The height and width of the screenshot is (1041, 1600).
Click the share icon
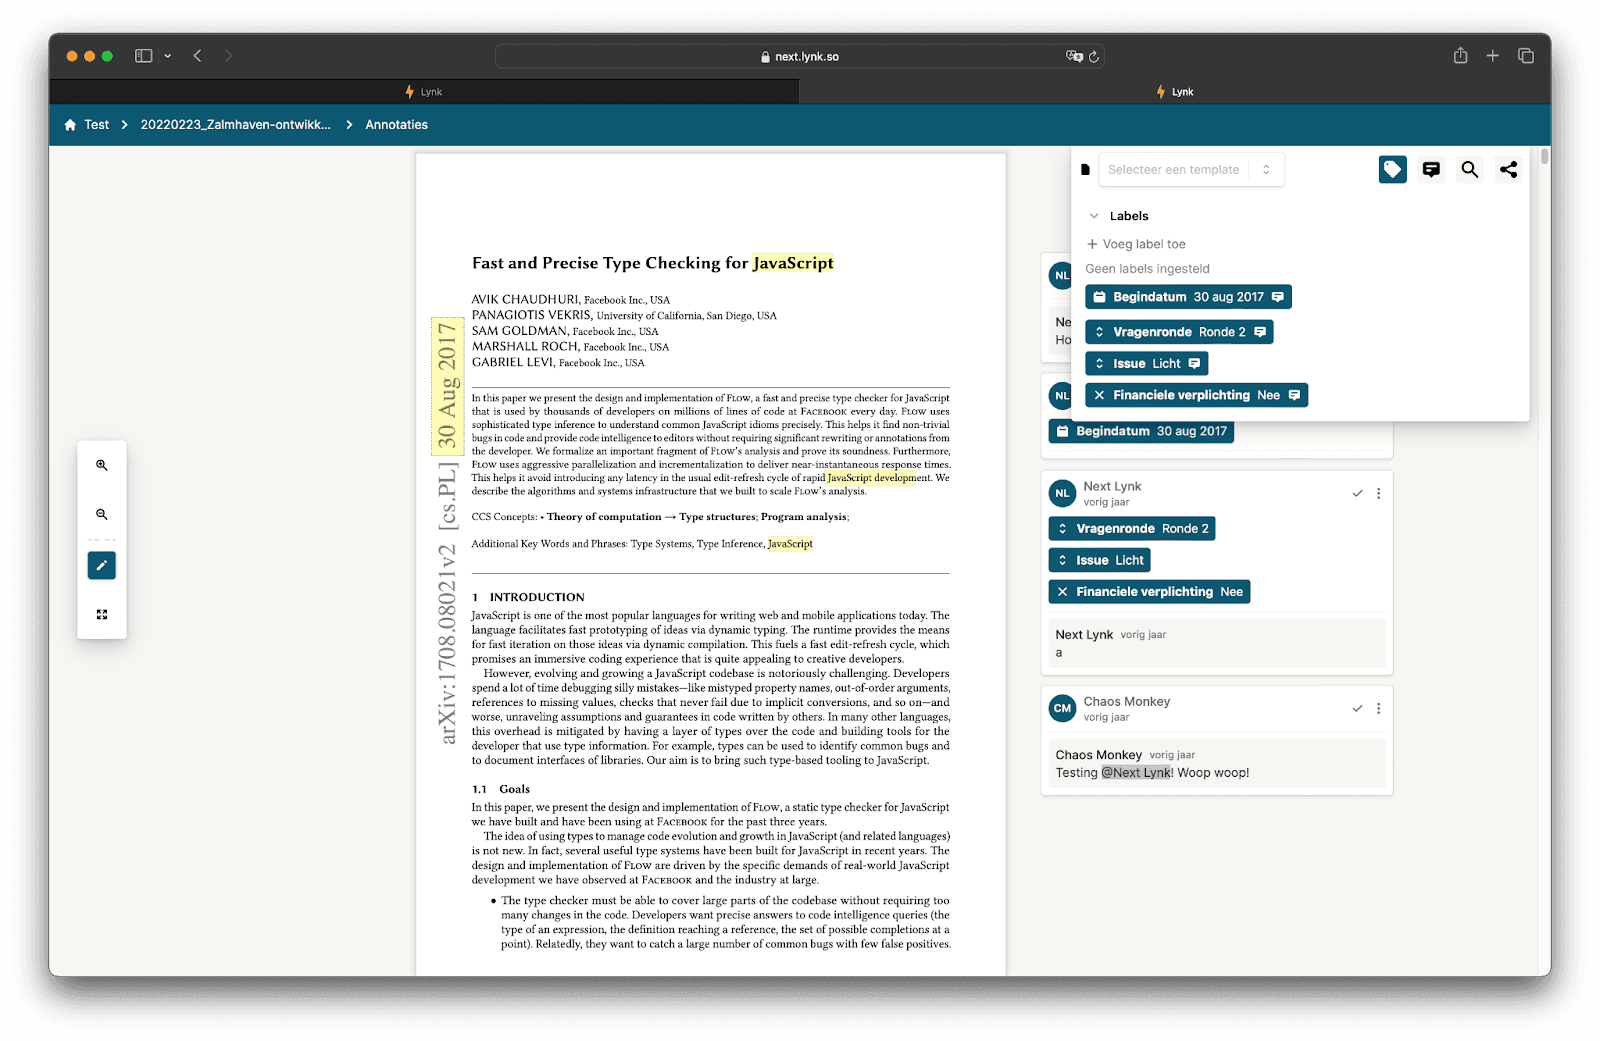[1508, 169]
